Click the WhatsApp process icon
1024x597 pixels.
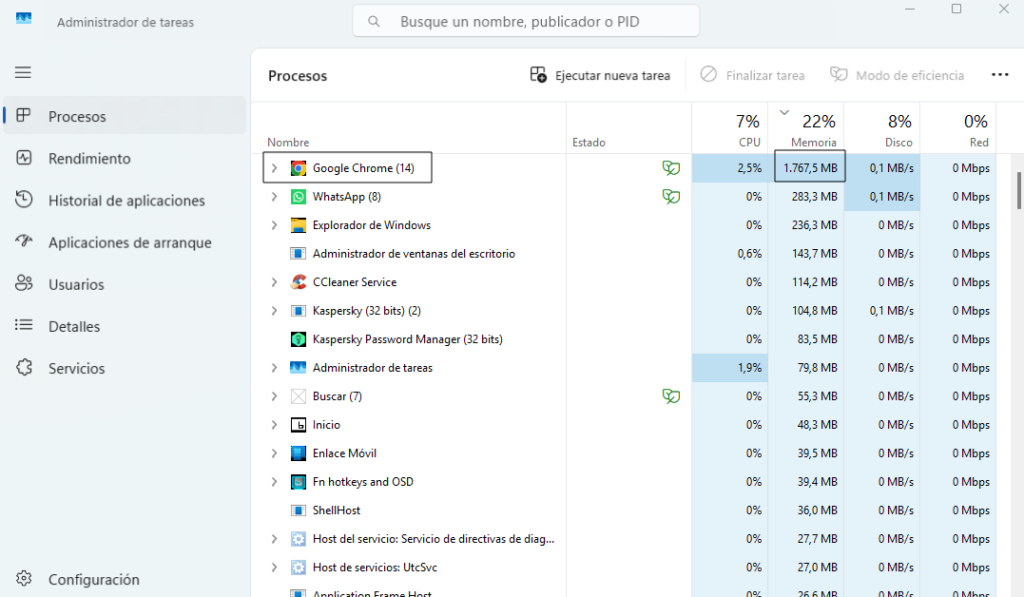(298, 197)
